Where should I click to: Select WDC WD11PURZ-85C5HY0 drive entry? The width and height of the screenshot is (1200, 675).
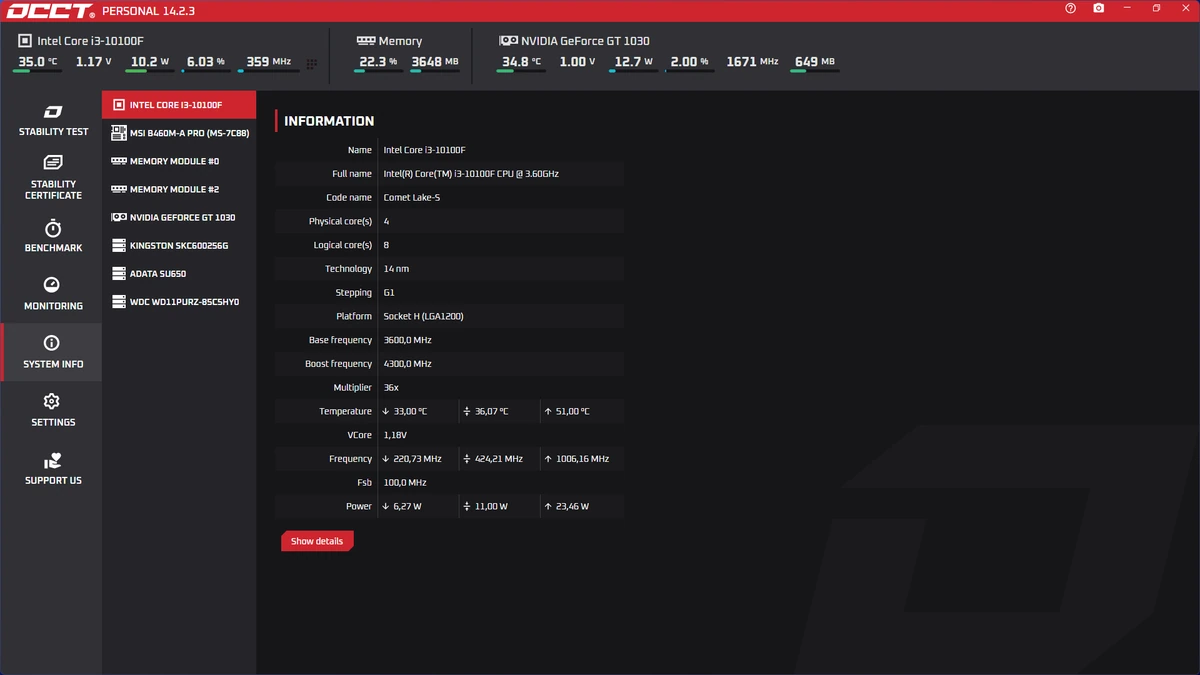(x=179, y=301)
